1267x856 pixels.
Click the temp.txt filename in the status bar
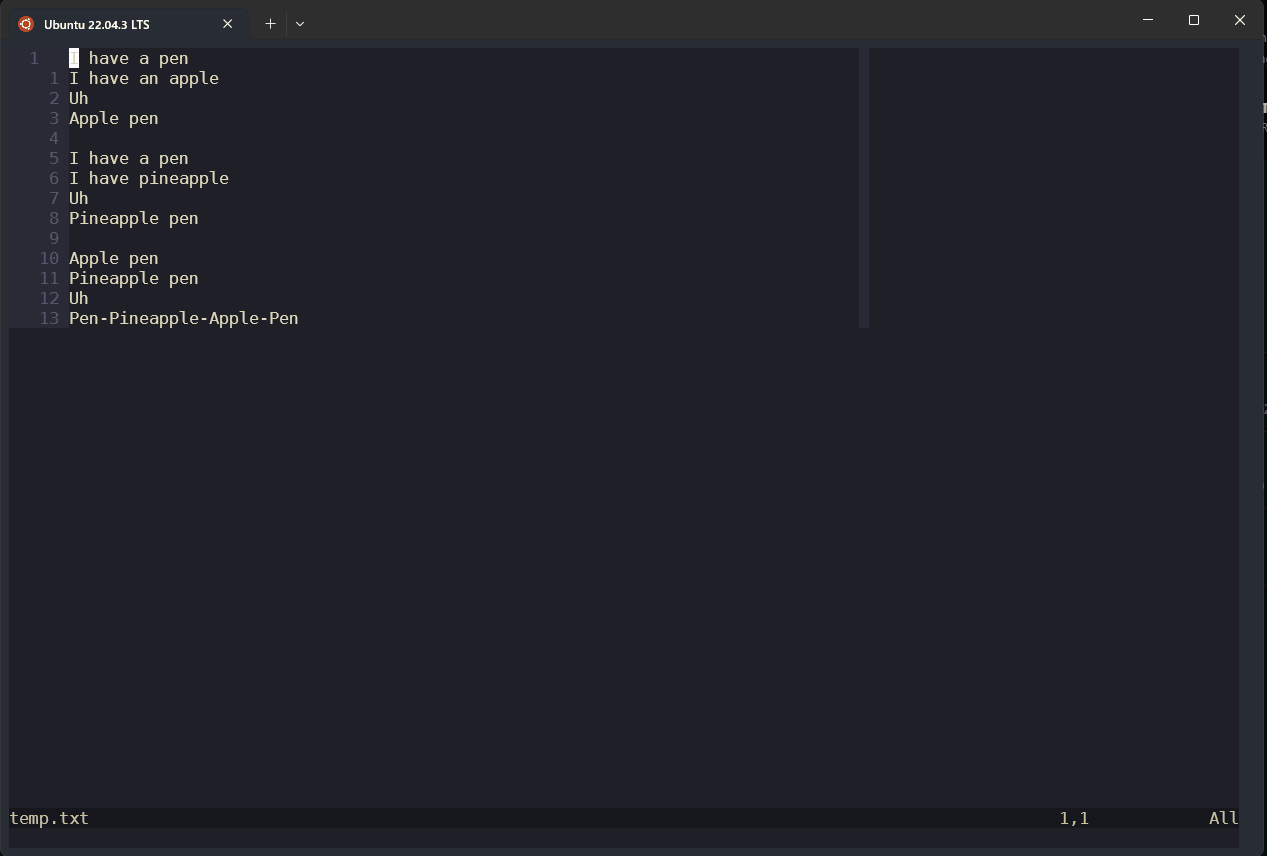[x=48, y=818]
